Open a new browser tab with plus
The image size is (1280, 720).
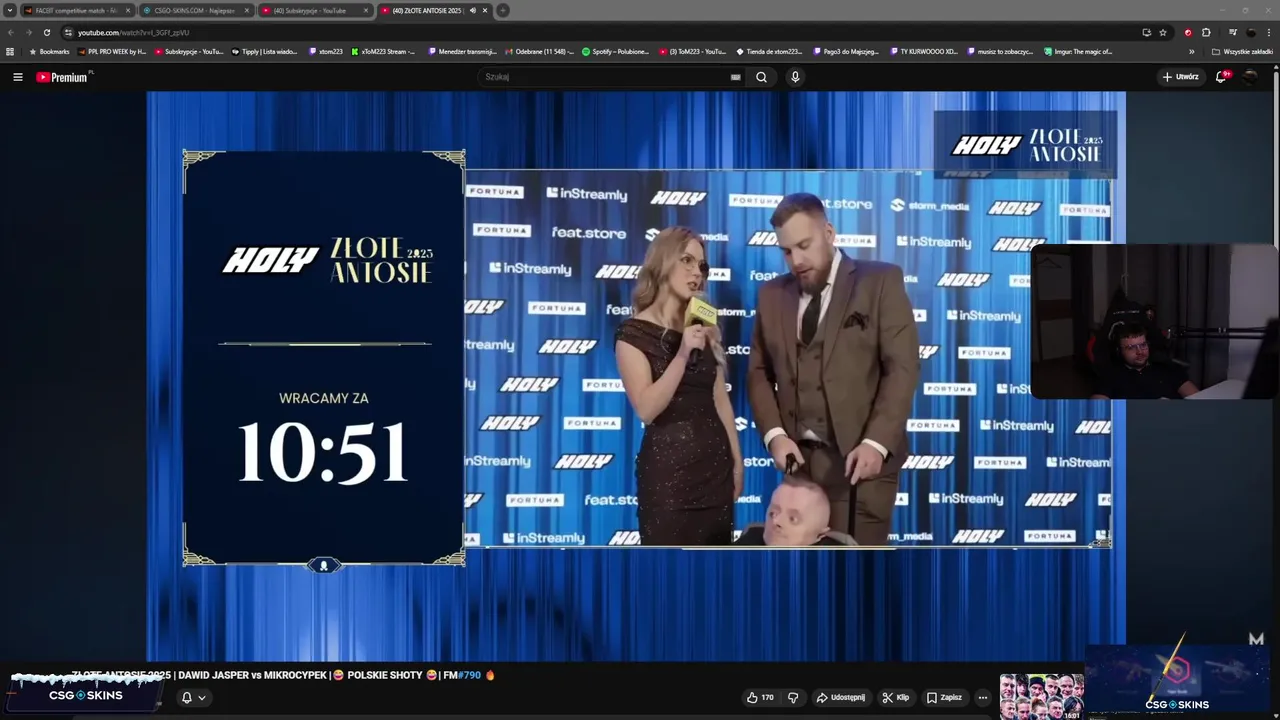pos(503,10)
